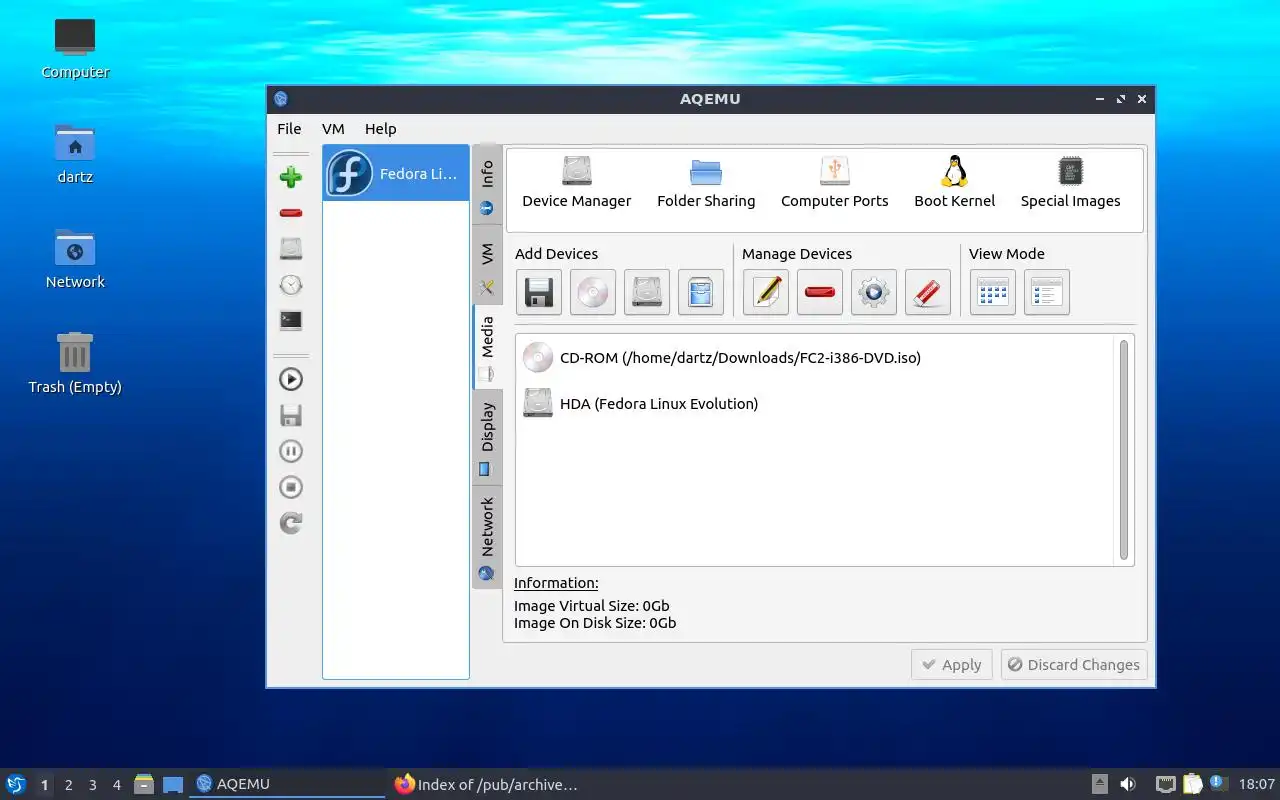Reset the VM with the circular arrow icon
This screenshot has width=1280, height=800.
(x=291, y=523)
